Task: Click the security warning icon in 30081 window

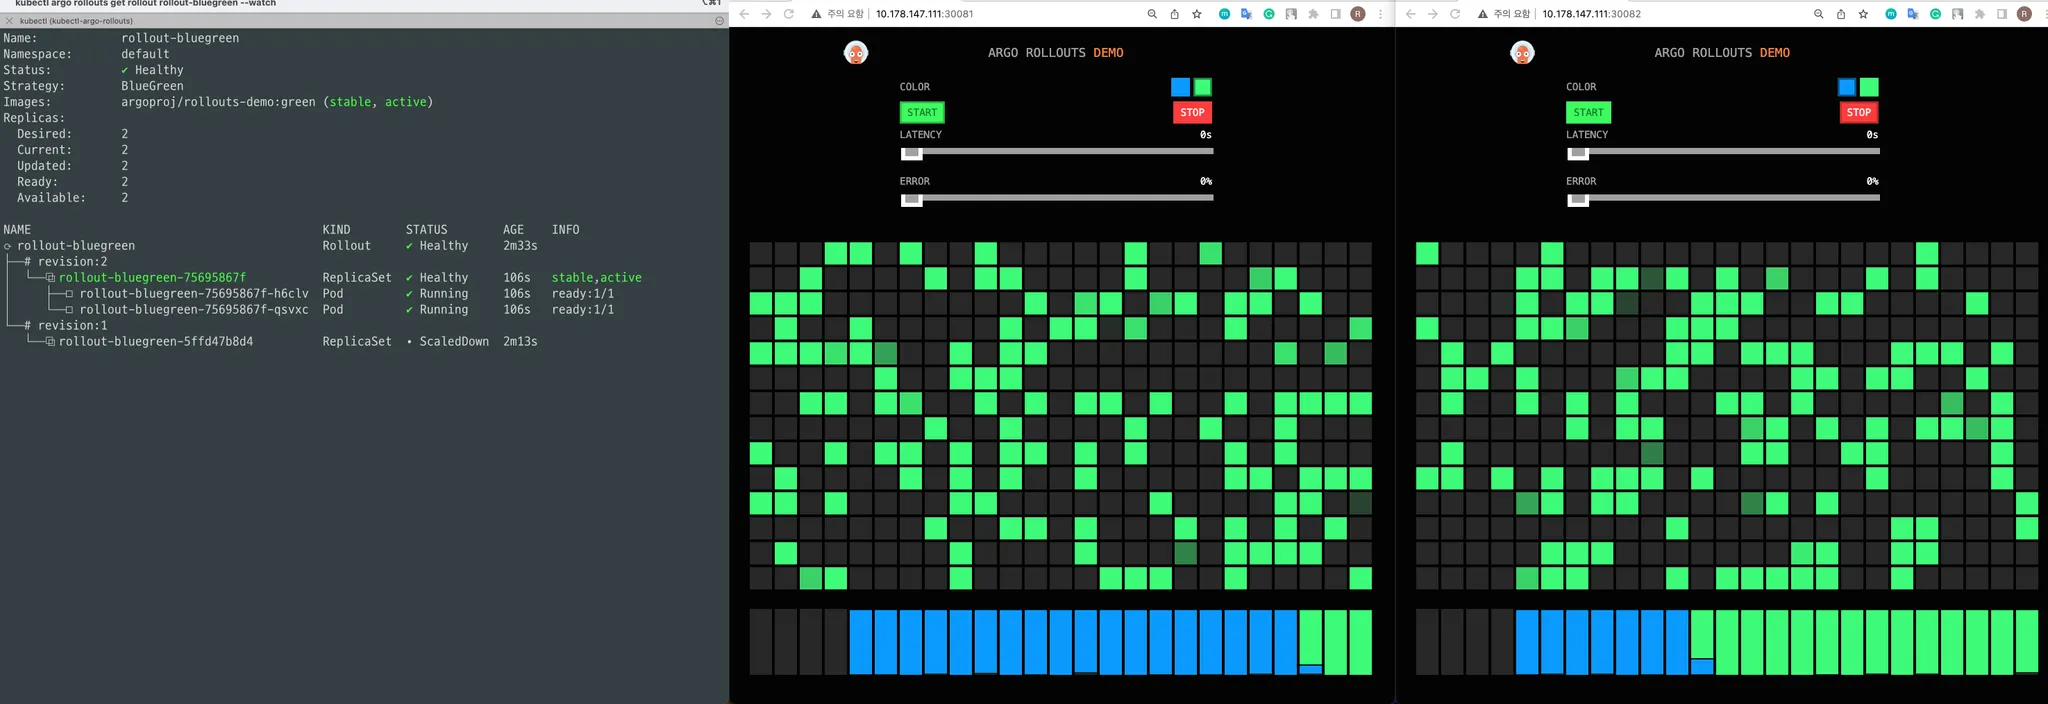Action: [x=816, y=14]
